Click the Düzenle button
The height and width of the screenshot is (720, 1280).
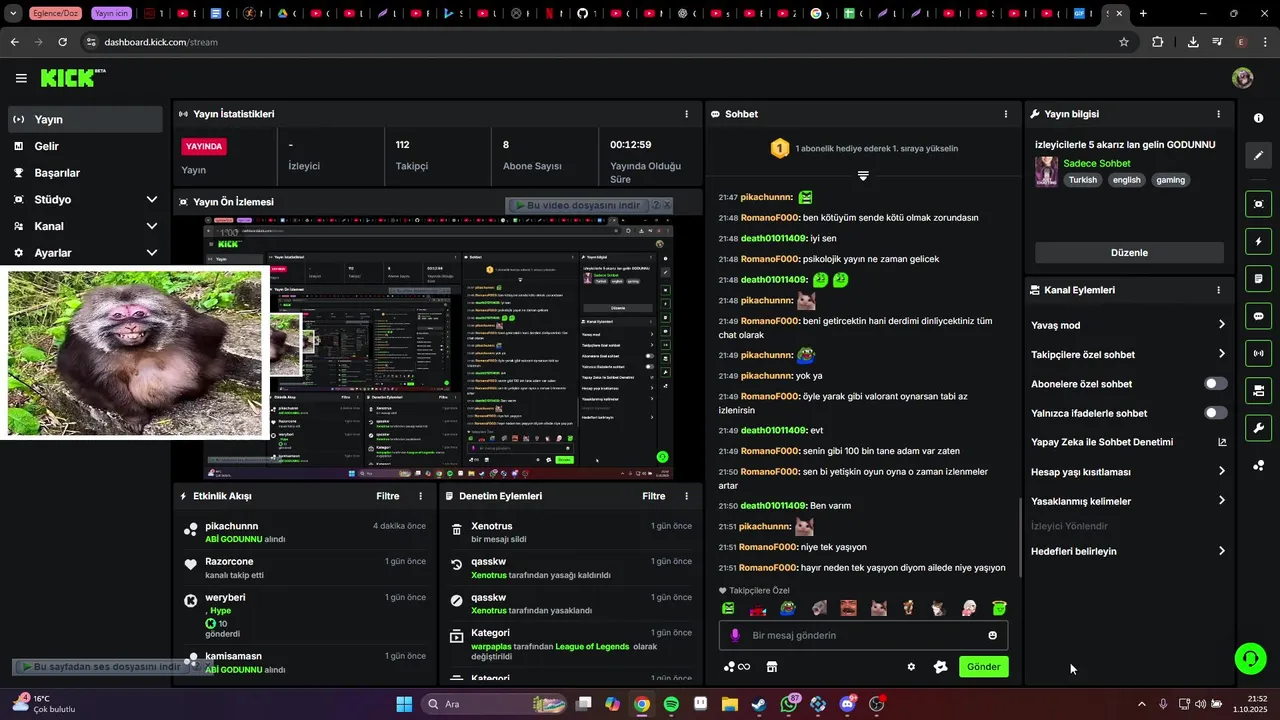pyautogui.click(x=1129, y=253)
